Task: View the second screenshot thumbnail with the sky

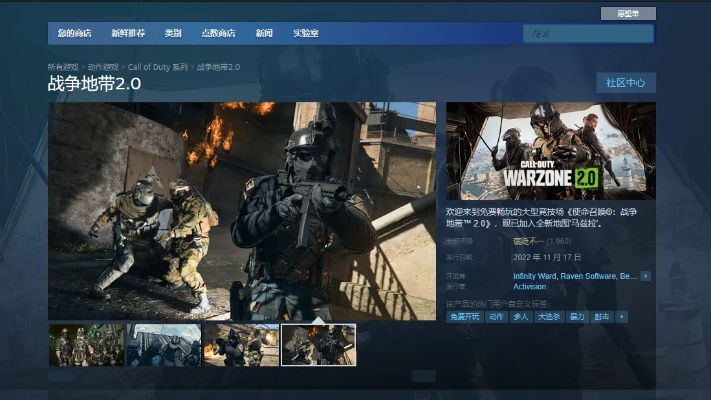Action: 164,344
